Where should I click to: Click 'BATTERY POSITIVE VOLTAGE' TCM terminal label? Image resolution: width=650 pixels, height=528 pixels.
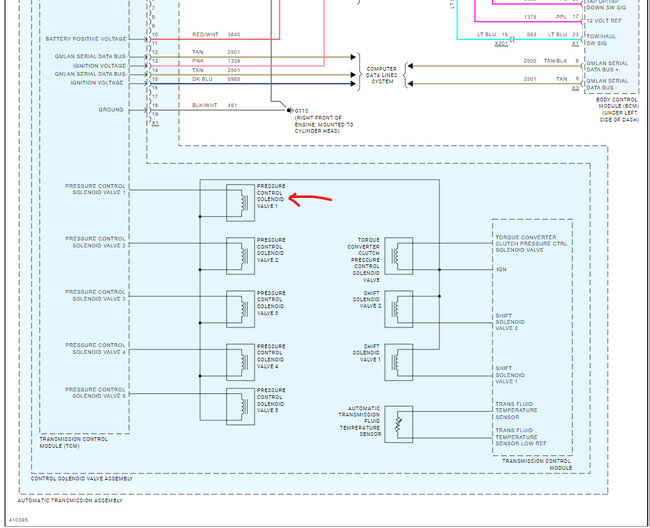click(x=86, y=39)
